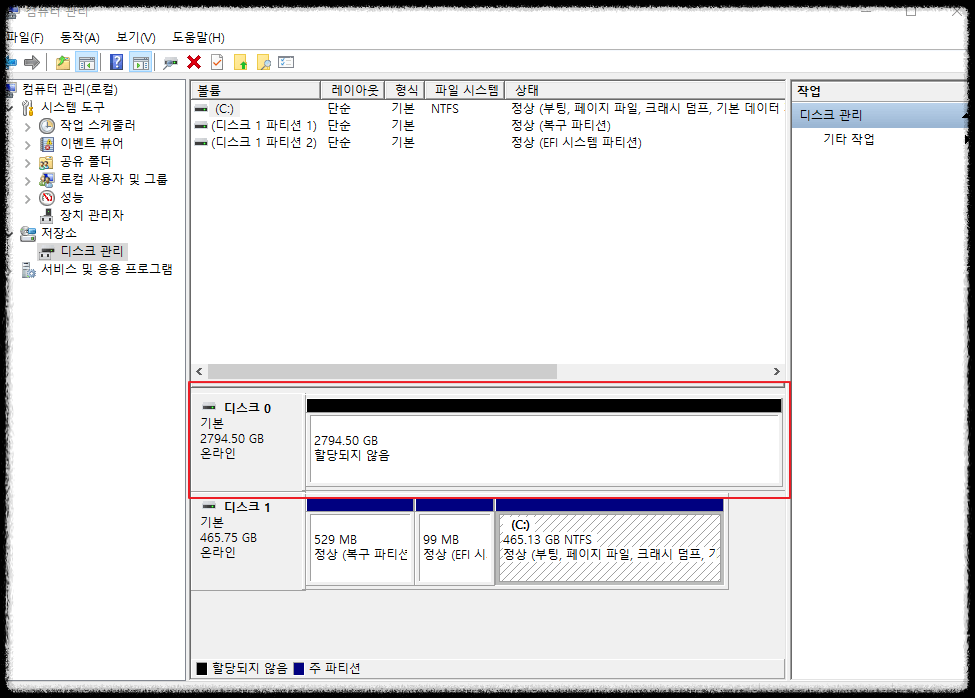Toggle the Show/Hide Action Pane icon
Screen dimensions: 975x698
click(141, 62)
